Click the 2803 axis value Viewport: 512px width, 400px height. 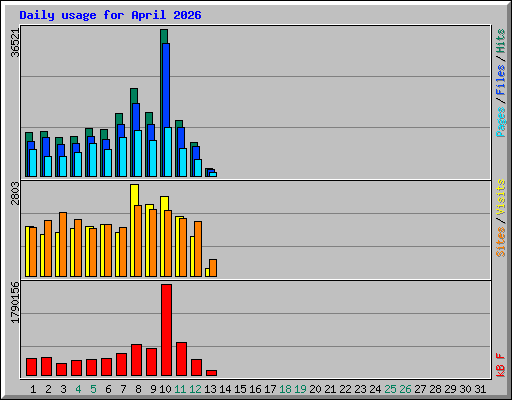(15, 193)
